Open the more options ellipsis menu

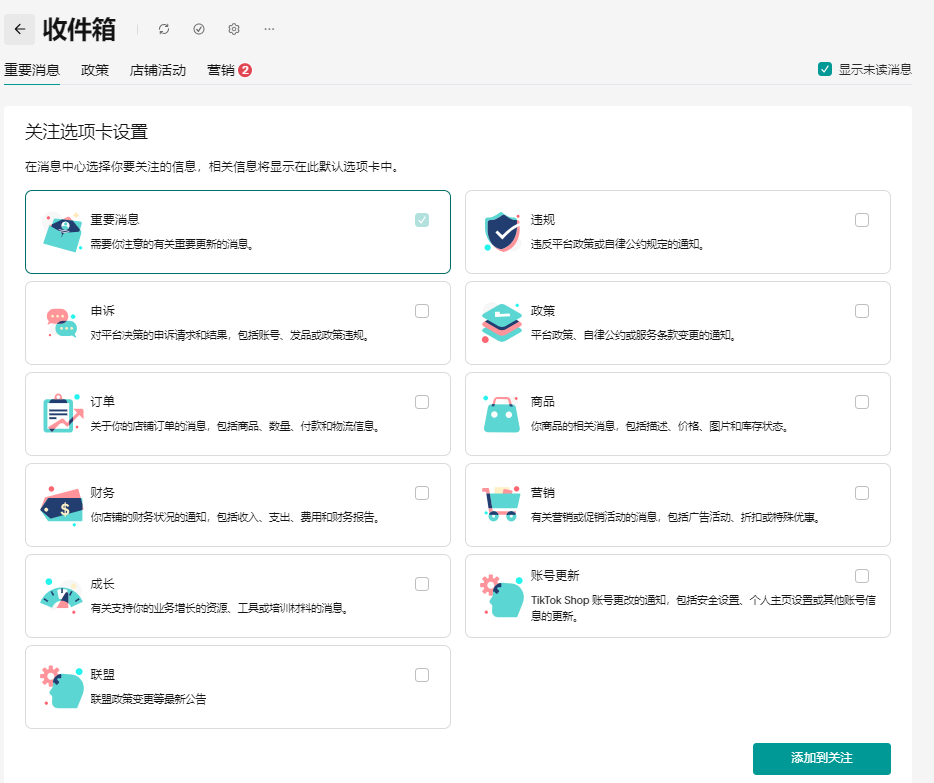pyautogui.click(x=269, y=29)
